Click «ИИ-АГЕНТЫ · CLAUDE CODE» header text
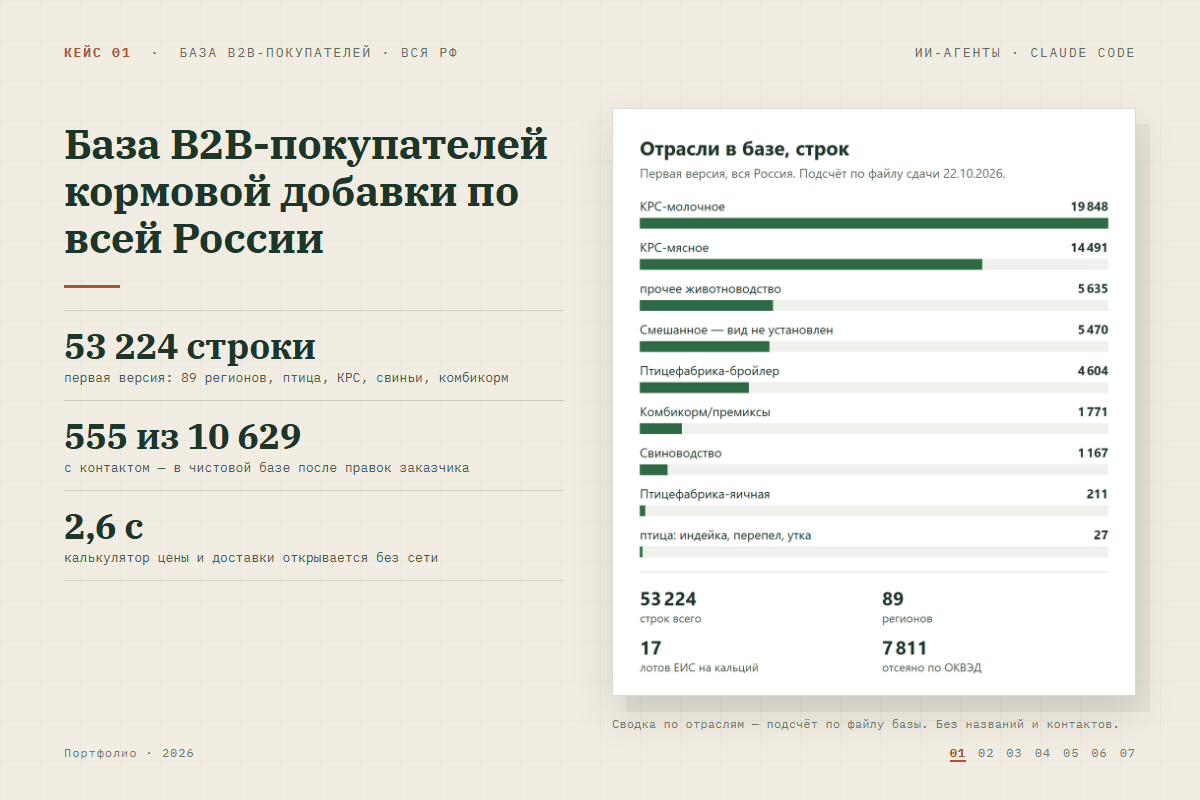 tap(1025, 53)
